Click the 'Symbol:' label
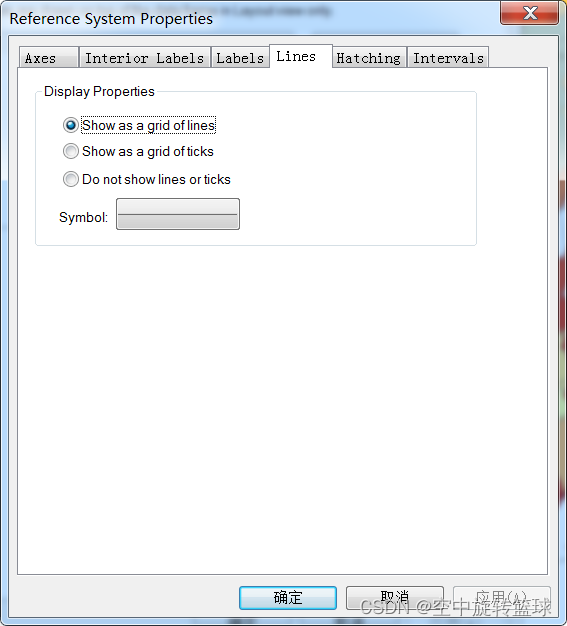Viewport: 567px width, 626px height. [x=83, y=218]
